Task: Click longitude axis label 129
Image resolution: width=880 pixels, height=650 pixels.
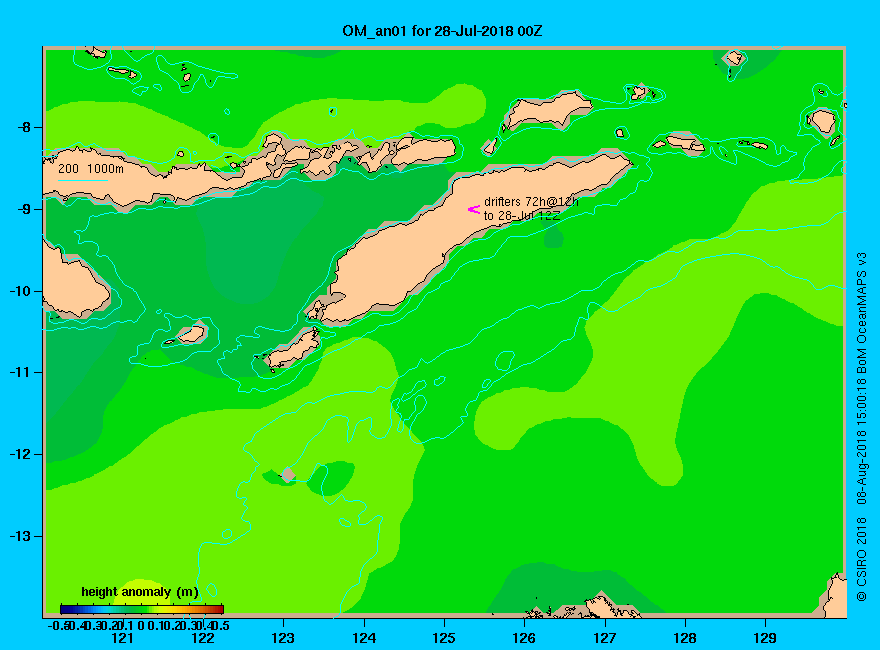Action: coord(765,638)
